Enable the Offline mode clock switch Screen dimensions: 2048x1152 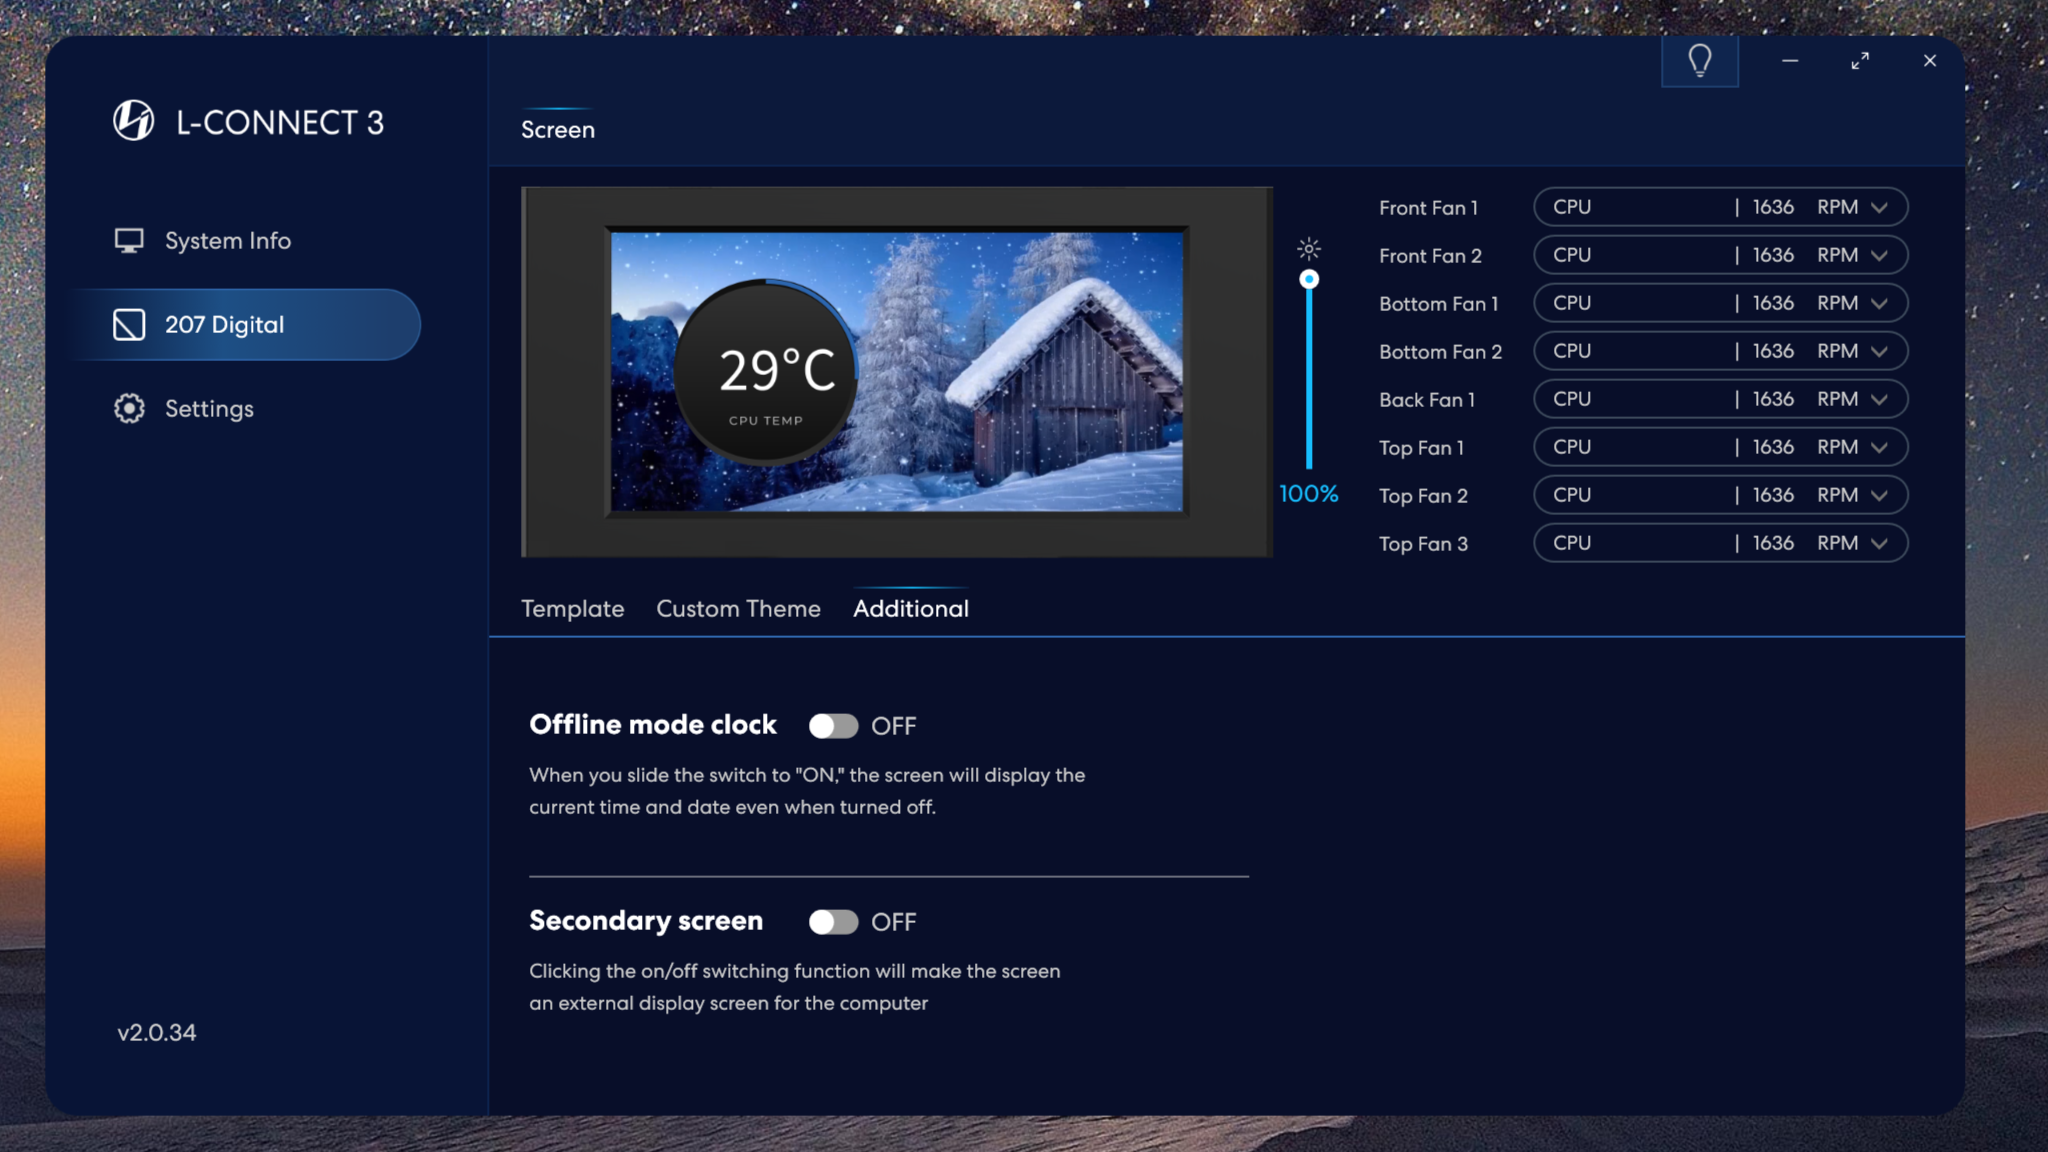(833, 726)
